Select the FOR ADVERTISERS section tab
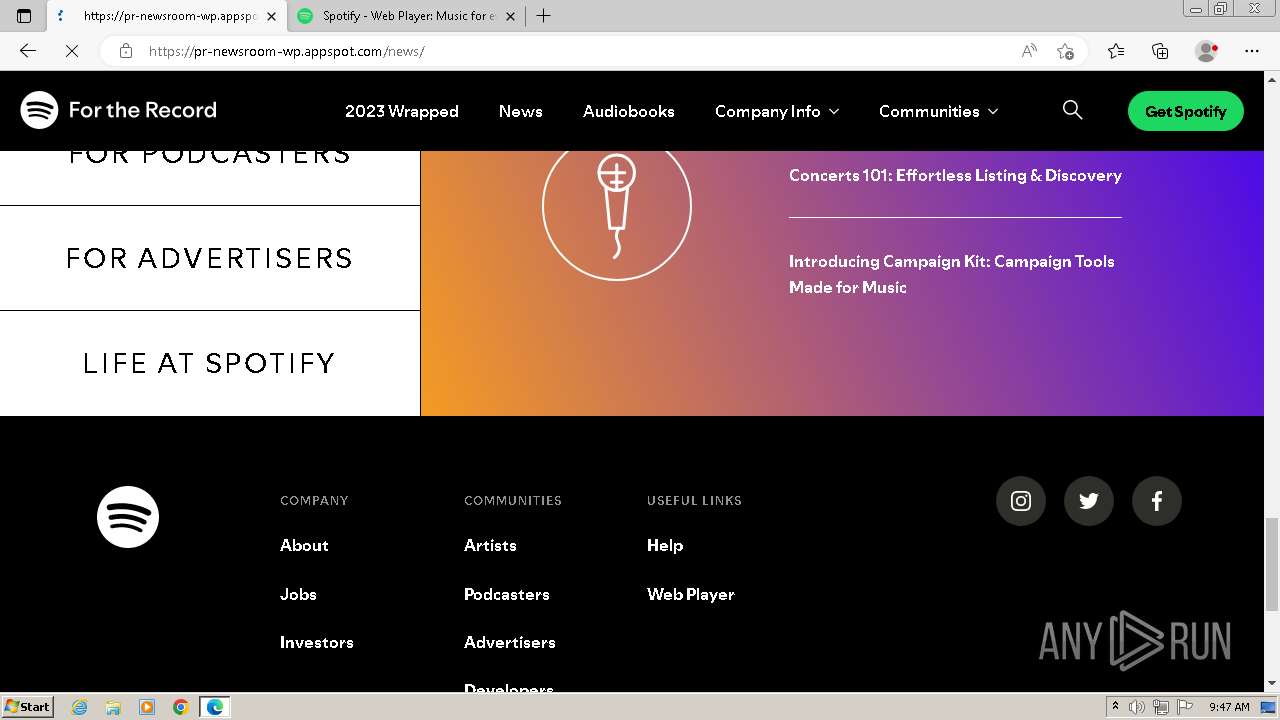Screen dimensions: 1280x720 [x=210, y=258]
